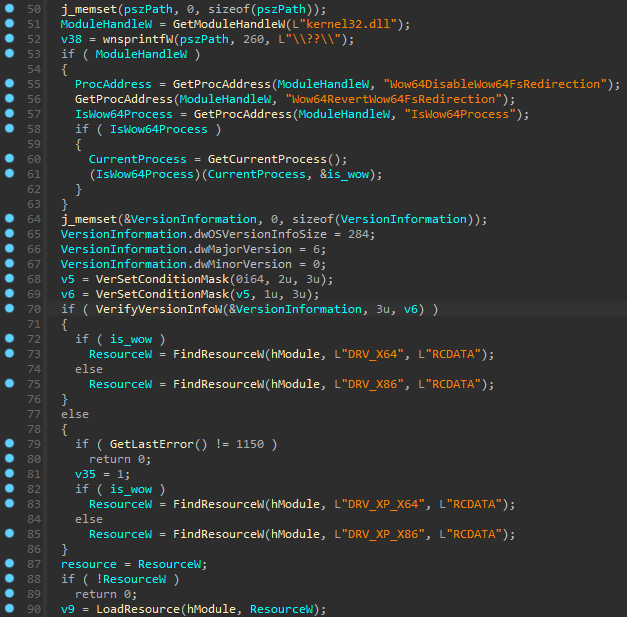Image resolution: width=627 pixels, height=617 pixels.
Task: Click the VerifyVersionInfoW function call
Action: [x=159, y=309]
